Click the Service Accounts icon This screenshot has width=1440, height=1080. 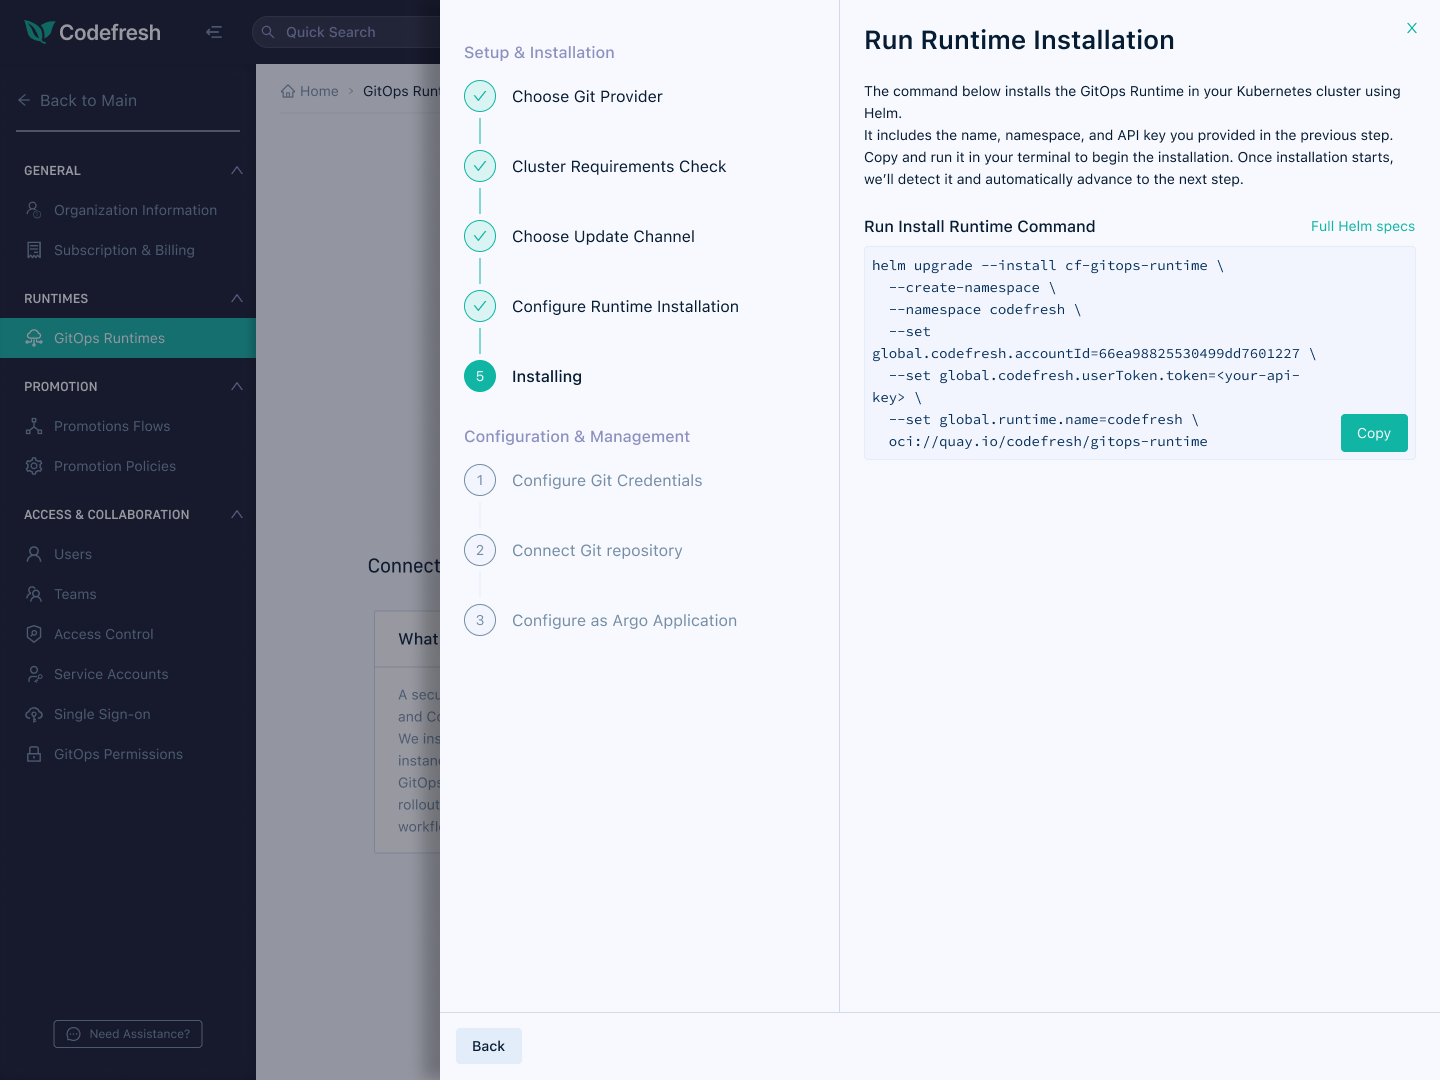click(x=34, y=674)
